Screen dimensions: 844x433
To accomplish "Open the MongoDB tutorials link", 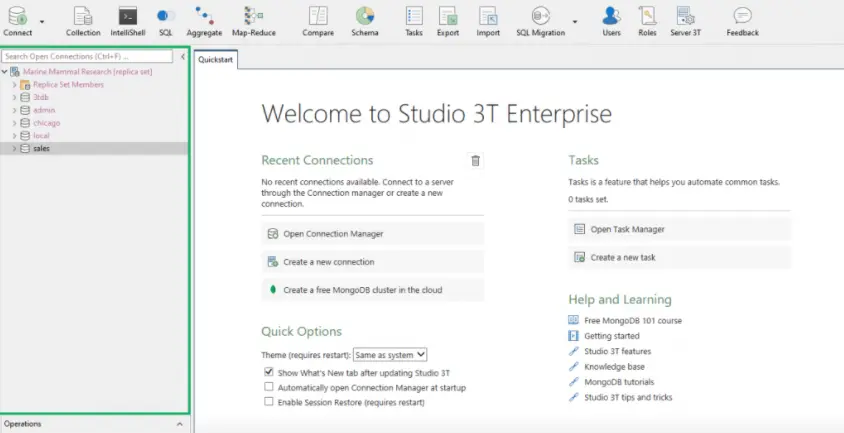I will tap(619, 382).
